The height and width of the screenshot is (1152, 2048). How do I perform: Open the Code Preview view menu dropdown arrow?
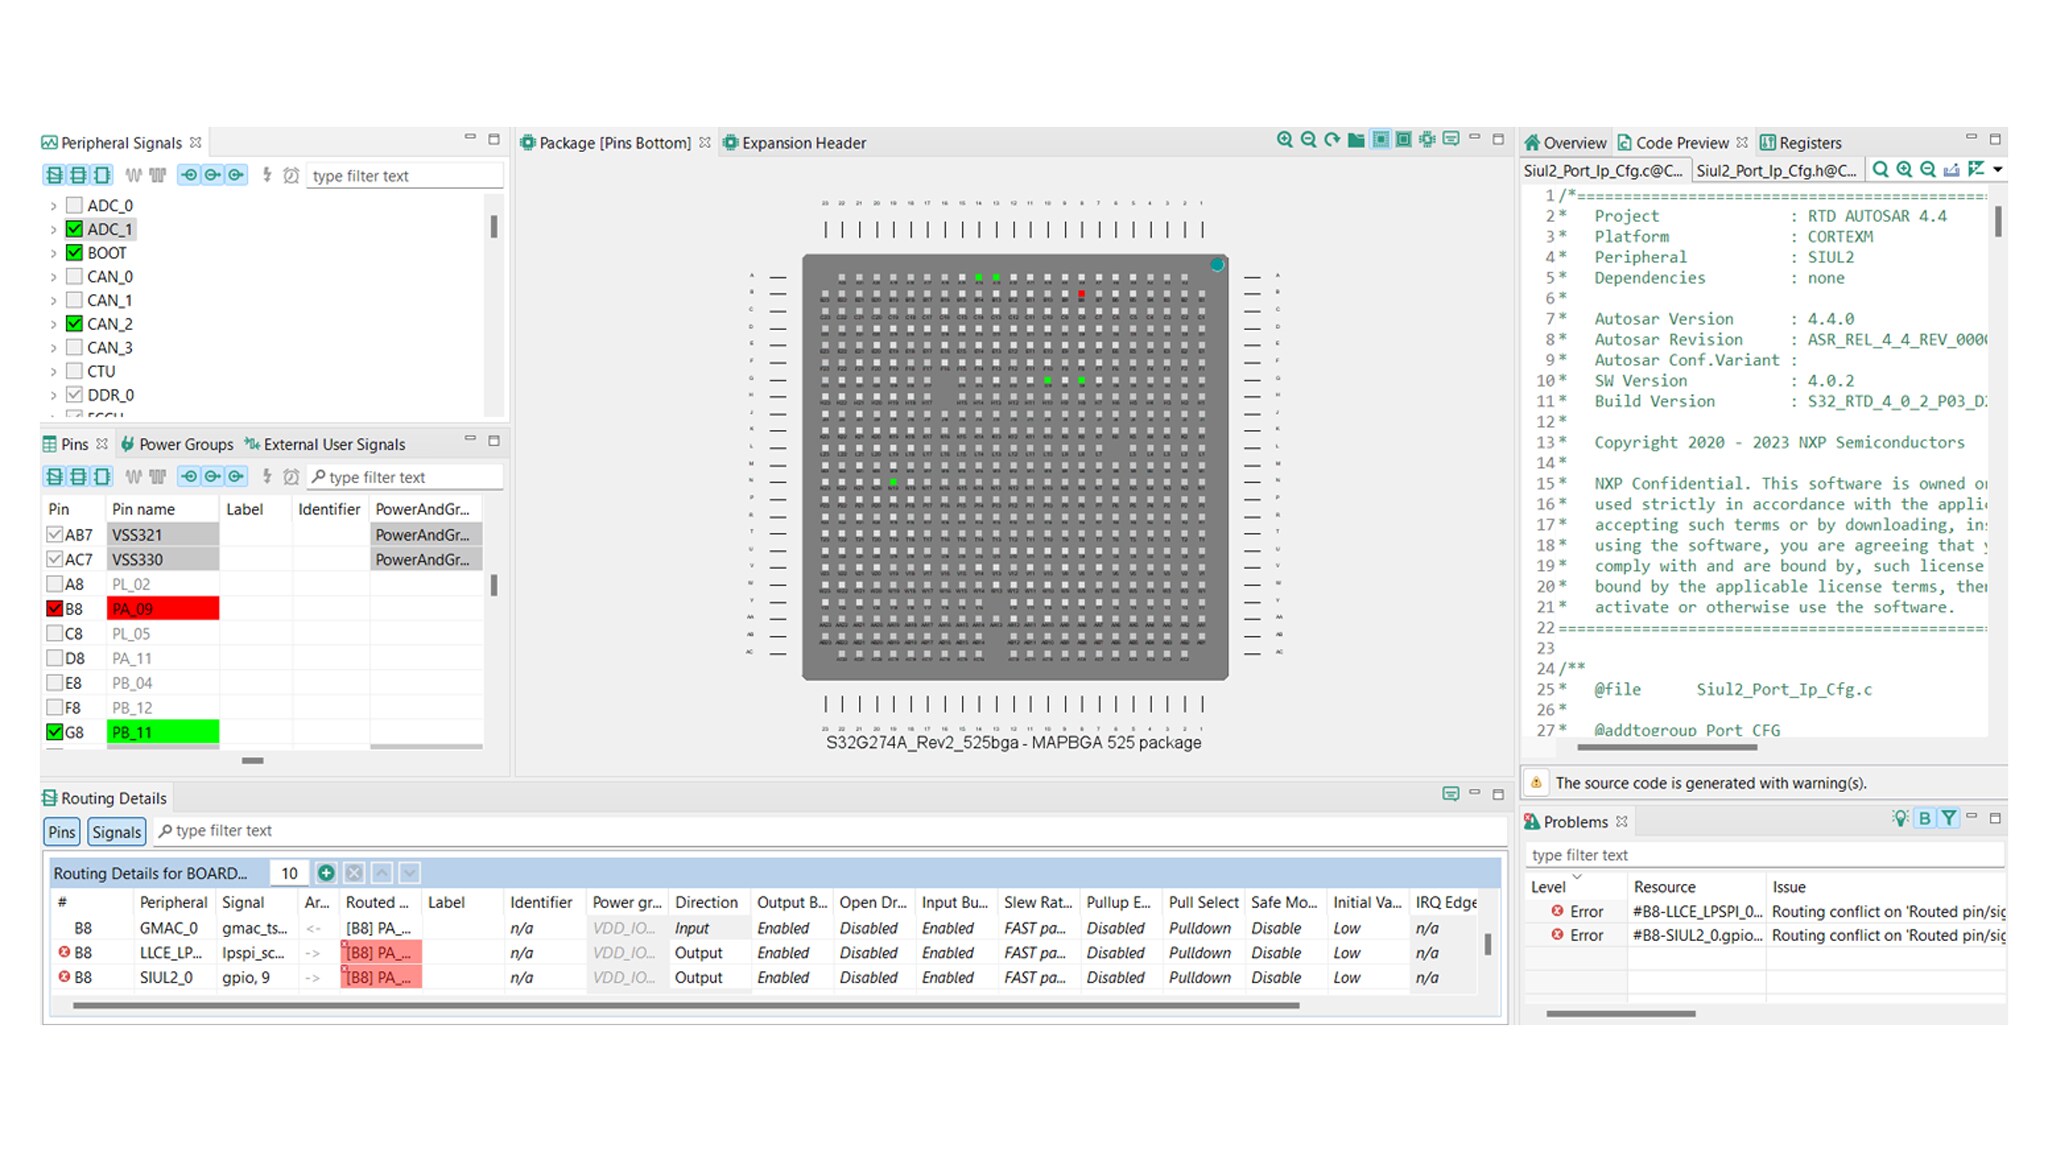click(x=1997, y=170)
